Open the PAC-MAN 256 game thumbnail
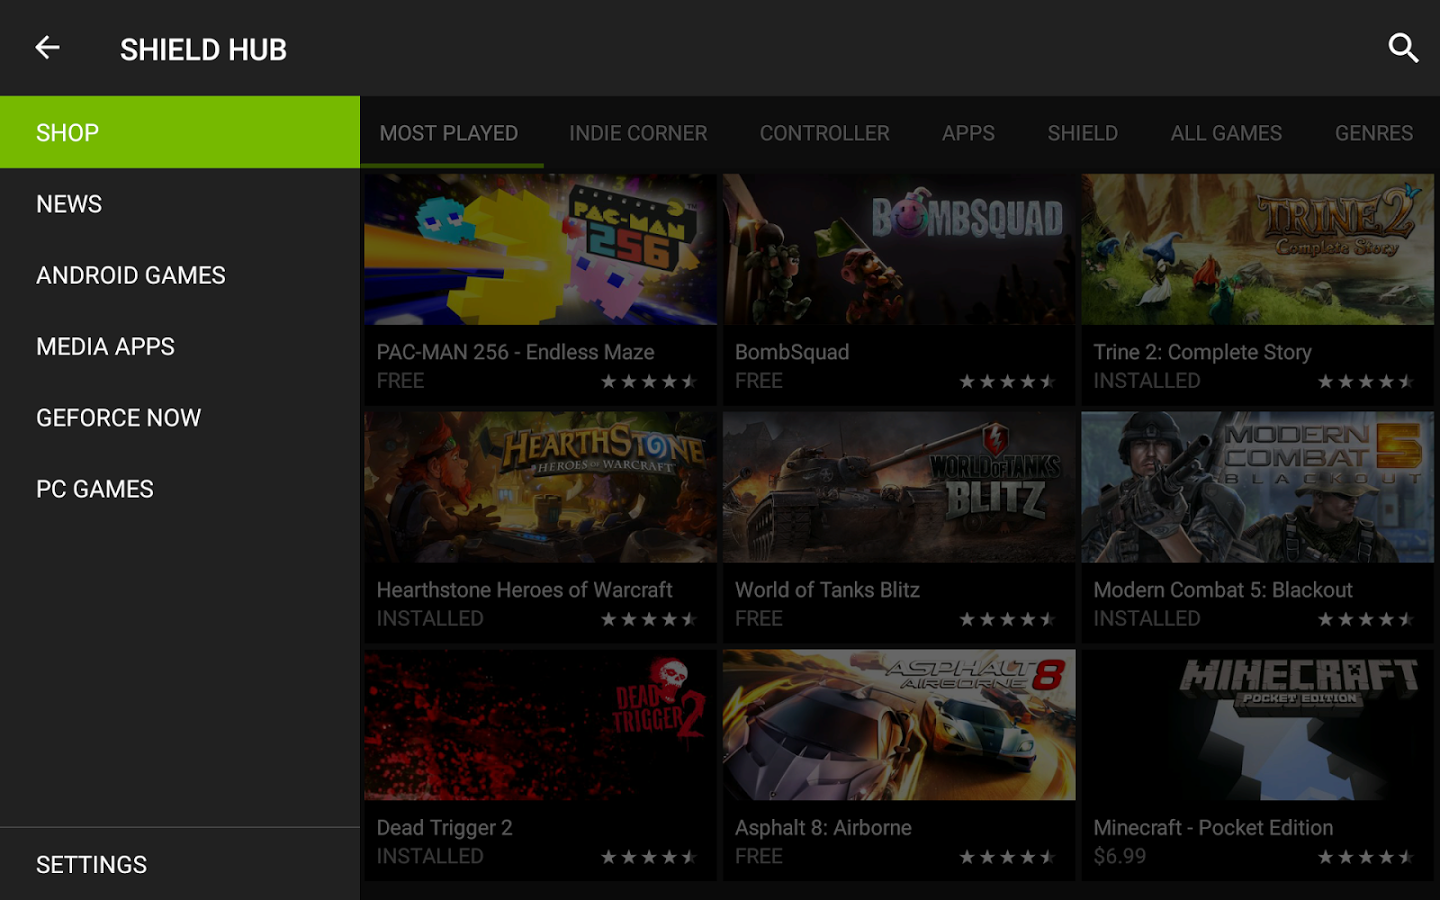 click(540, 249)
